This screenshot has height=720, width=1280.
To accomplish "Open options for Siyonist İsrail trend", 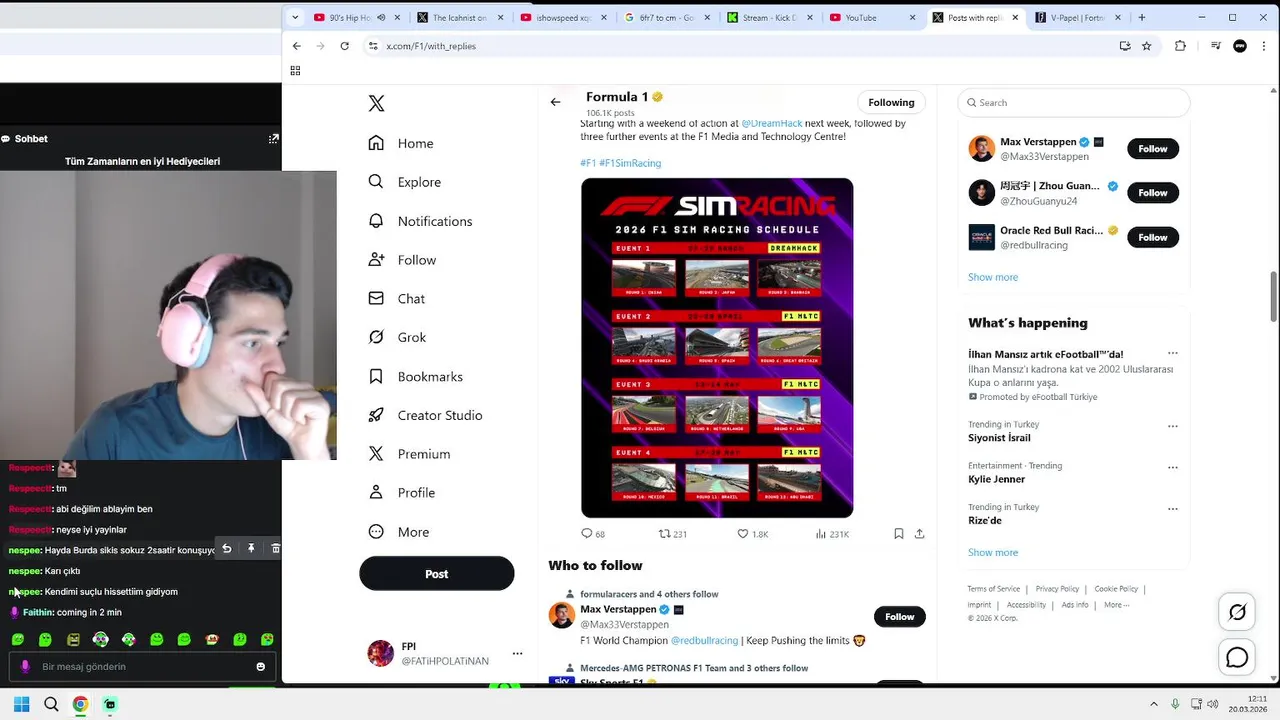I will tap(1173, 426).
